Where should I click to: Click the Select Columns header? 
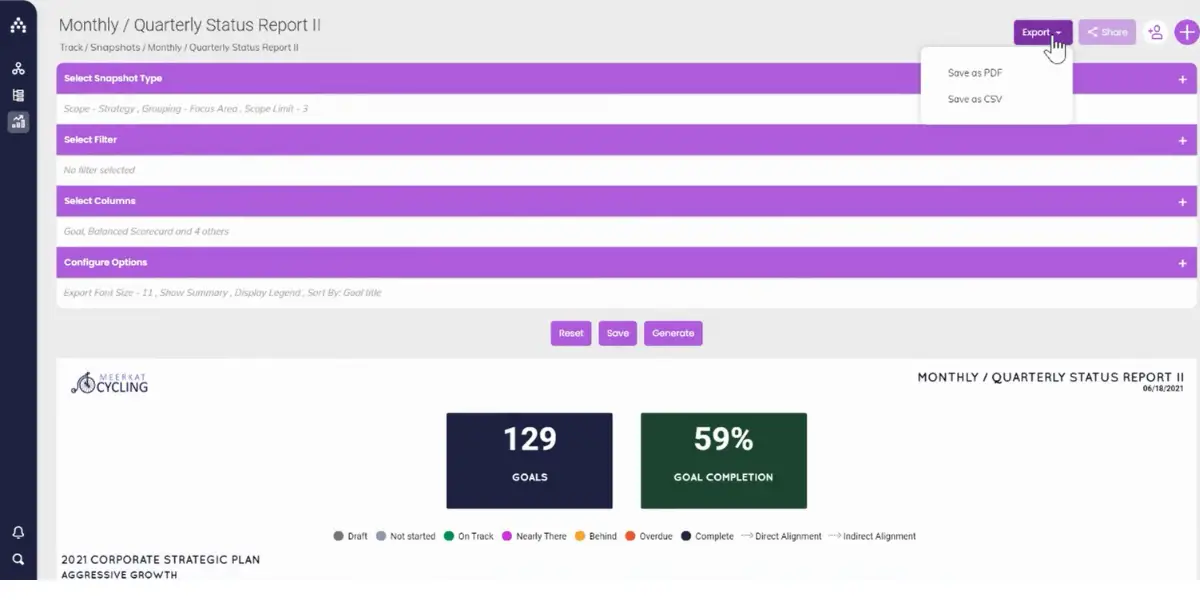626,201
